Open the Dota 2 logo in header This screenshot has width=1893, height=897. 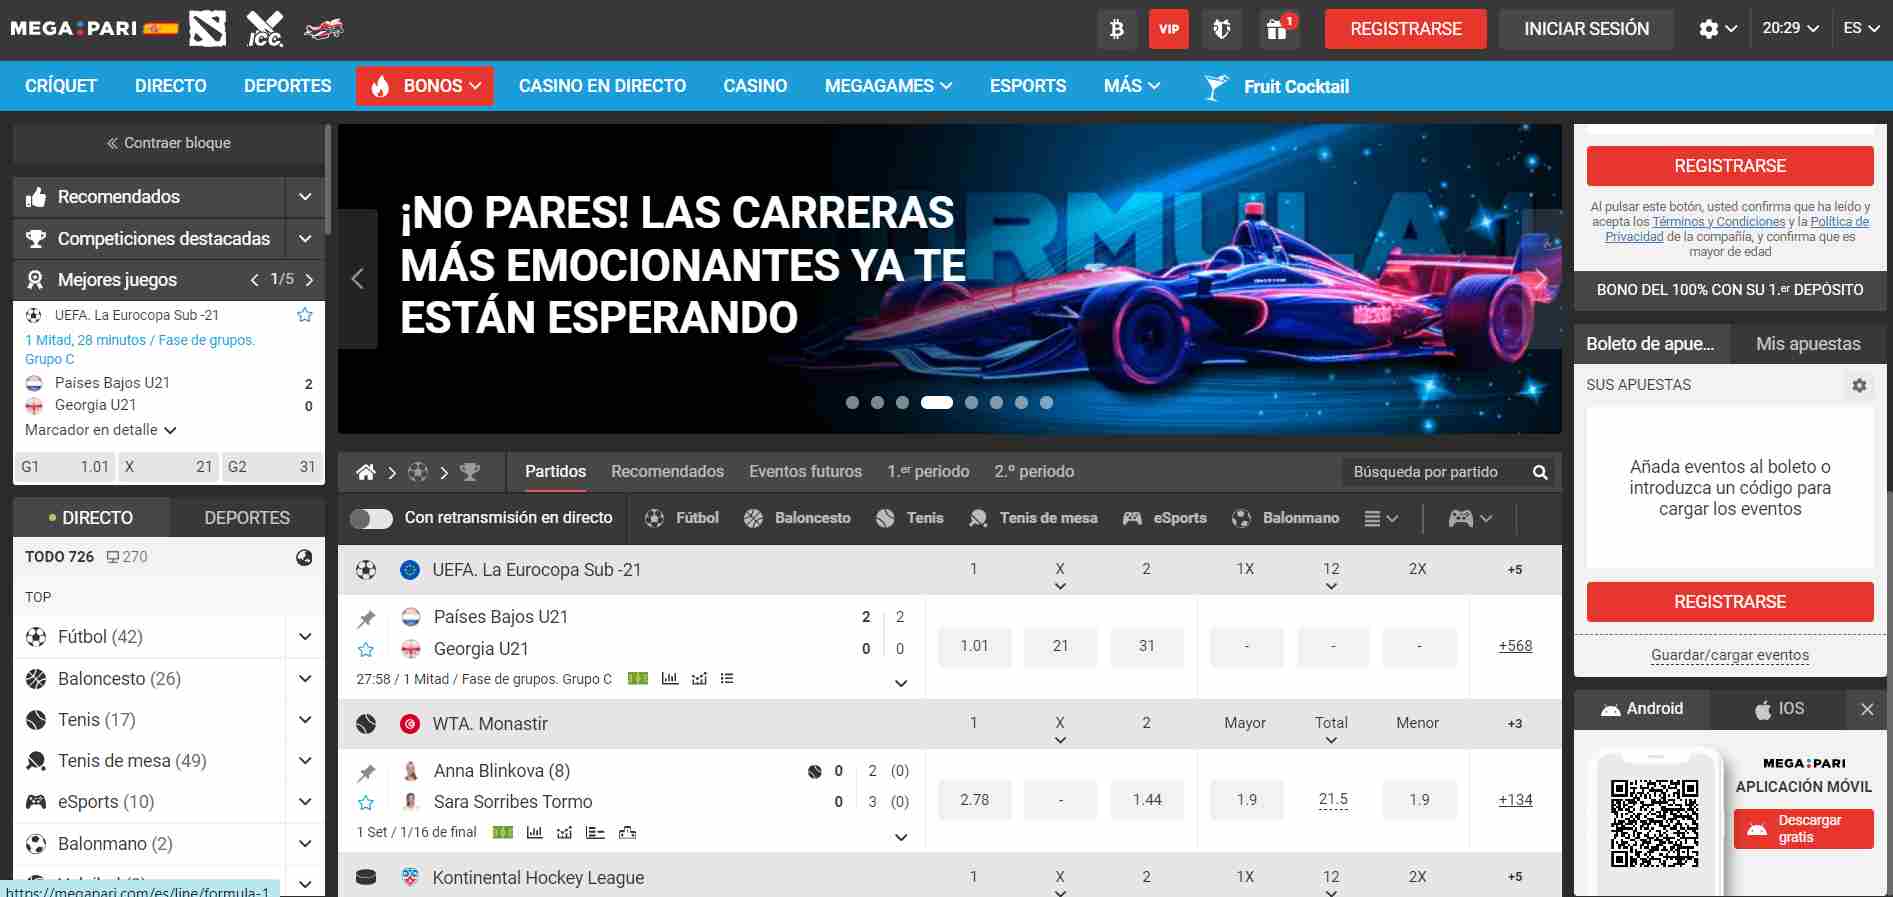[208, 29]
